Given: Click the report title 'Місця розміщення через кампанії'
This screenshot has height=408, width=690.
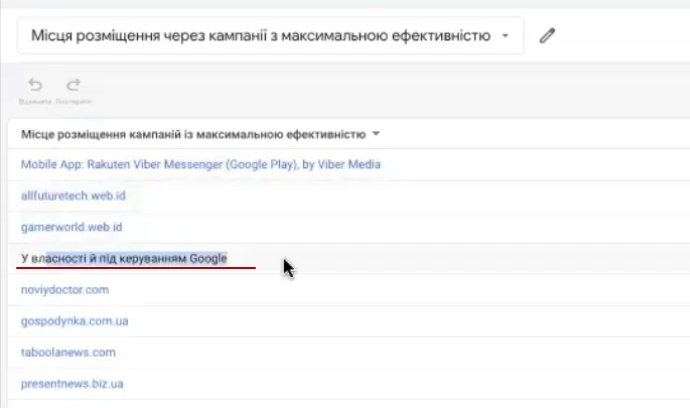Looking at the screenshot, I should [260, 36].
